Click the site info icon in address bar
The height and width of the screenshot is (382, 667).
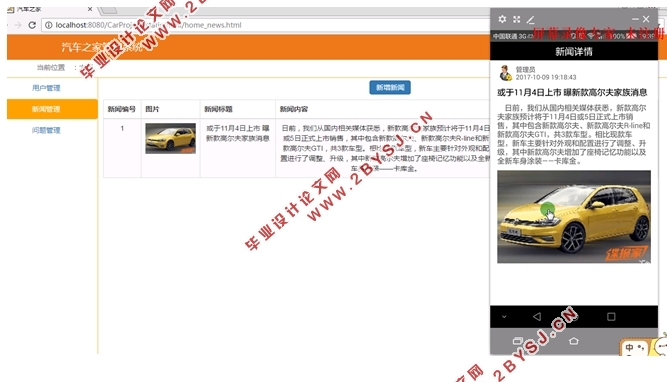pyautogui.click(x=48, y=25)
